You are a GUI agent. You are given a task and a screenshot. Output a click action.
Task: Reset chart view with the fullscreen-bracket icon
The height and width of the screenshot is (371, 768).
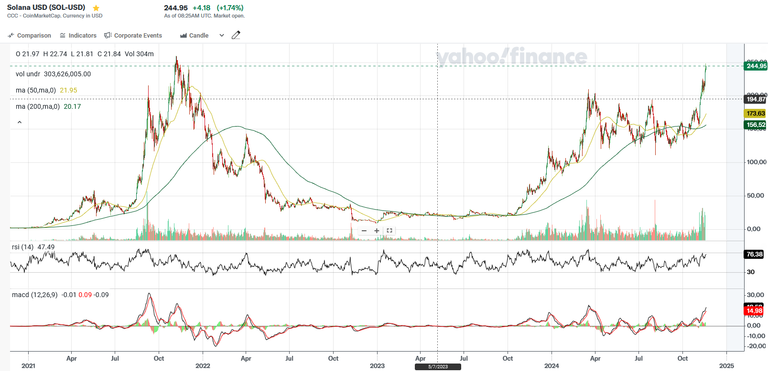[389, 230]
